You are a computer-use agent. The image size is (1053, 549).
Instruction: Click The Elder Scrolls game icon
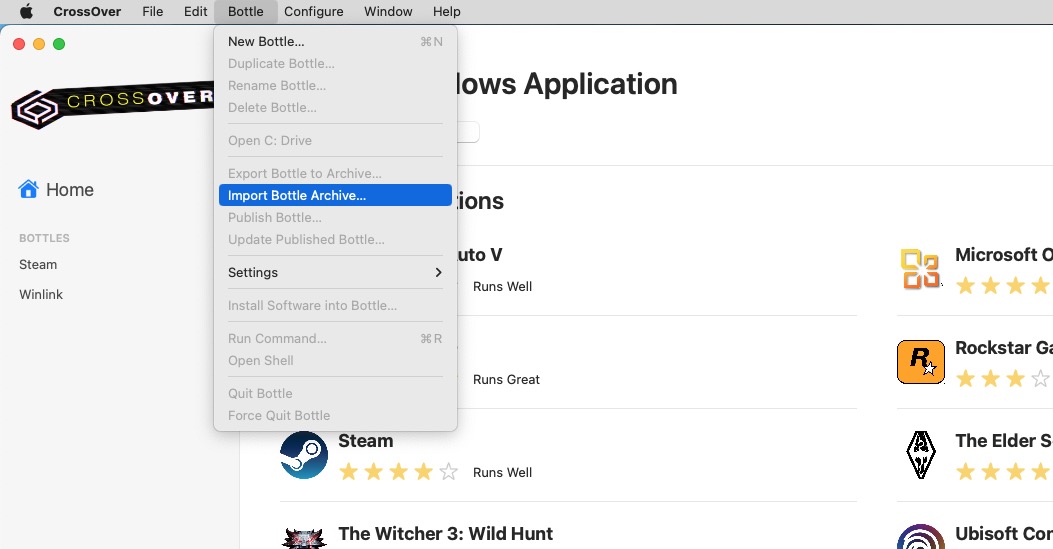(x=921, y=455)
